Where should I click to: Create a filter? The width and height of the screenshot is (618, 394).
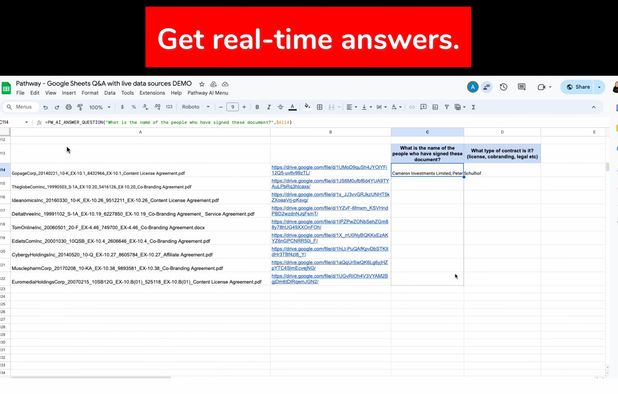click(x=447, y=107)
